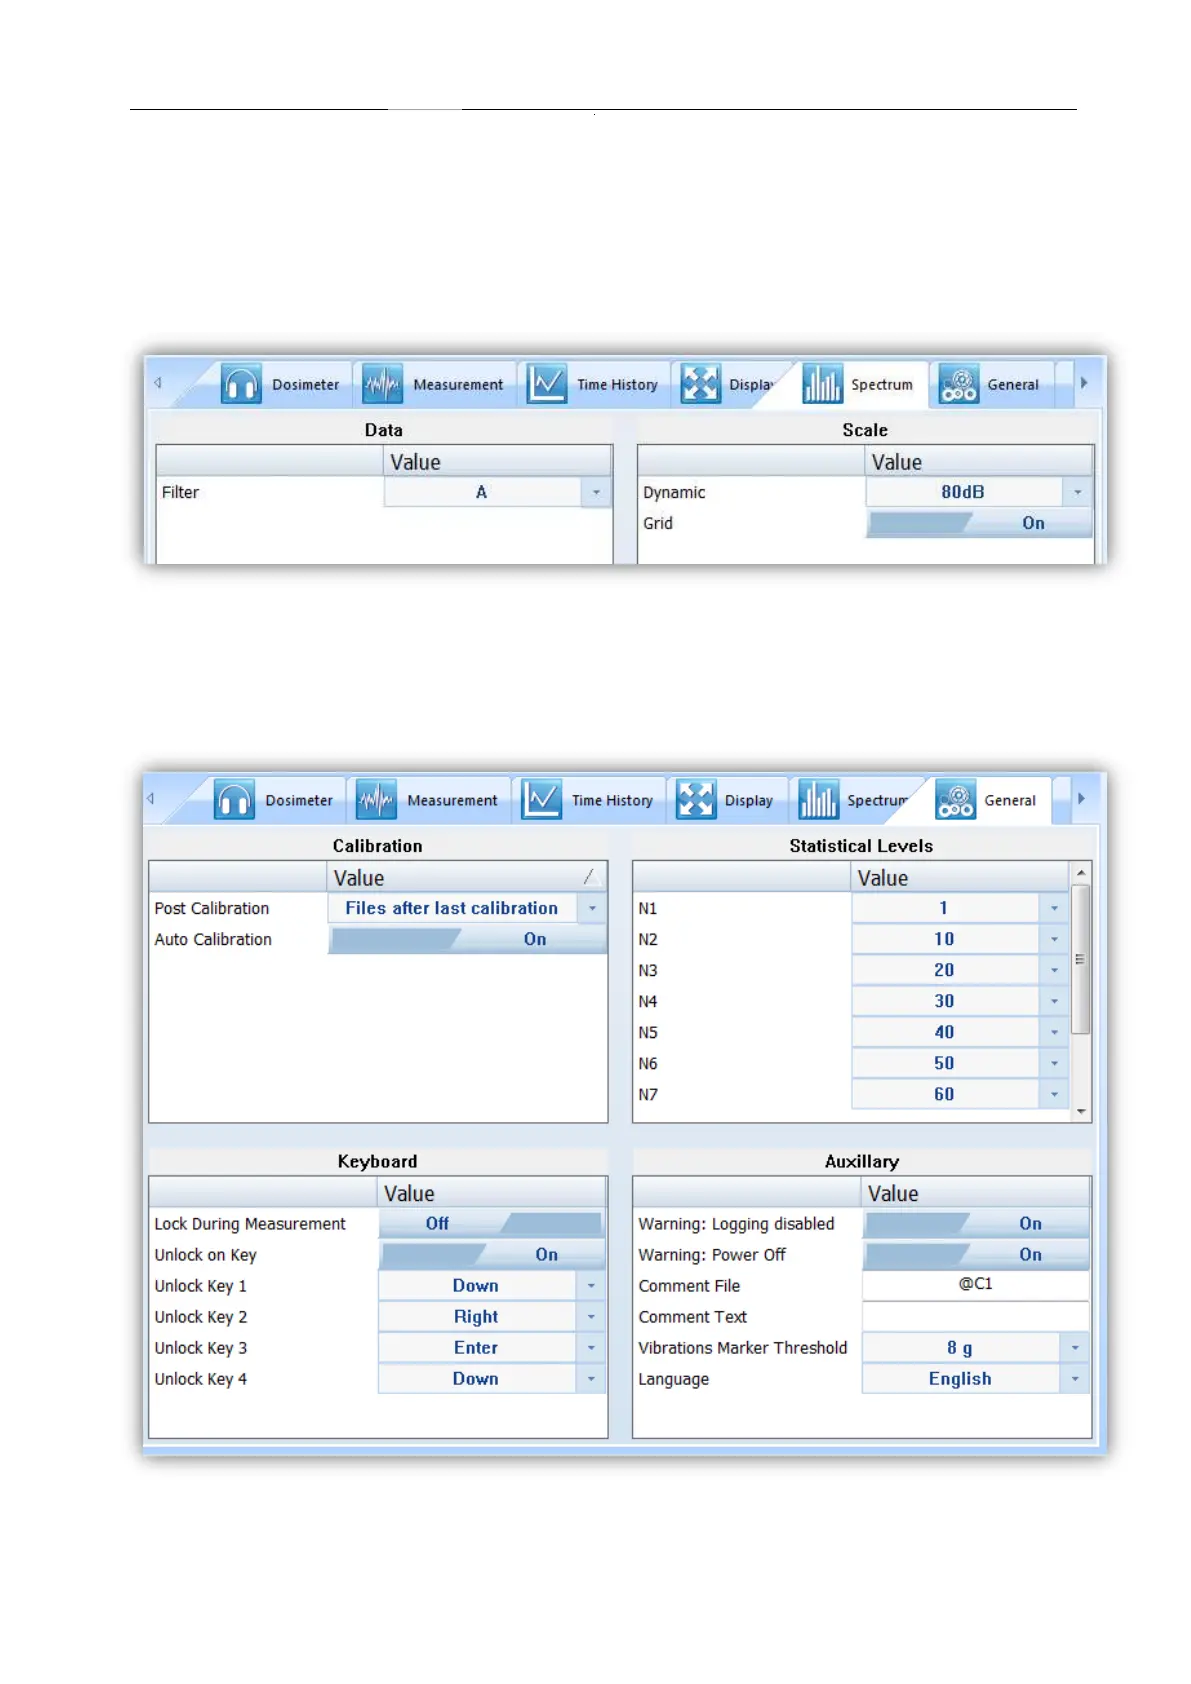Open Unlock Key 1 dropdown arrow

[591, 1285]
